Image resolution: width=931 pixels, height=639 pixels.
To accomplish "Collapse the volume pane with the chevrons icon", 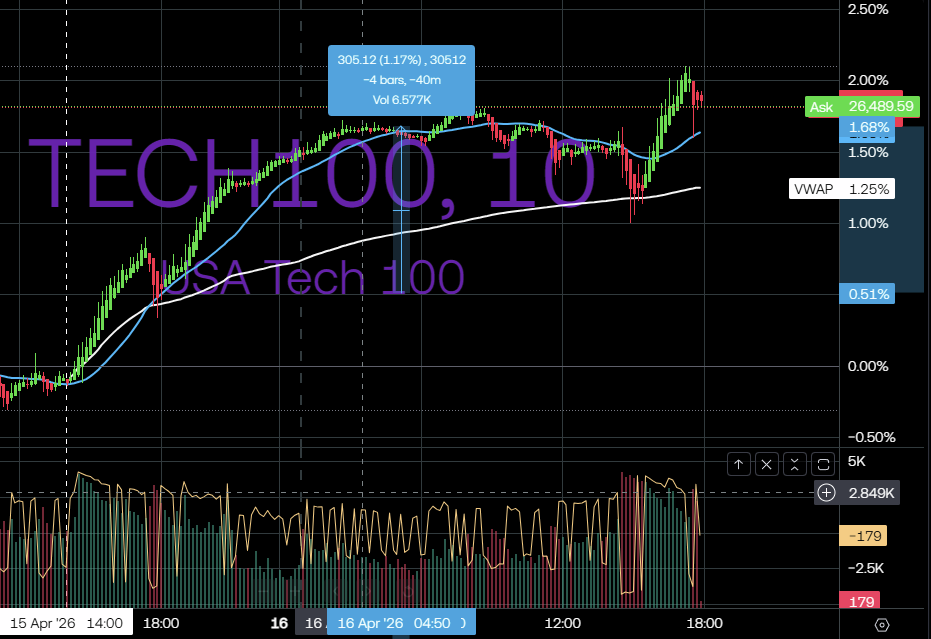I will coord(794,463).
